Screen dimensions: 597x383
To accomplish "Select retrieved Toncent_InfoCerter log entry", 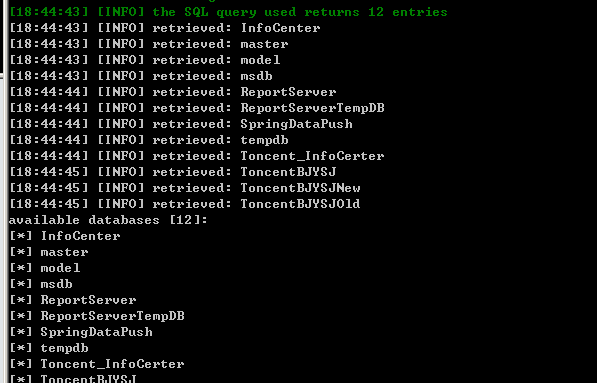I will [196, 156].
